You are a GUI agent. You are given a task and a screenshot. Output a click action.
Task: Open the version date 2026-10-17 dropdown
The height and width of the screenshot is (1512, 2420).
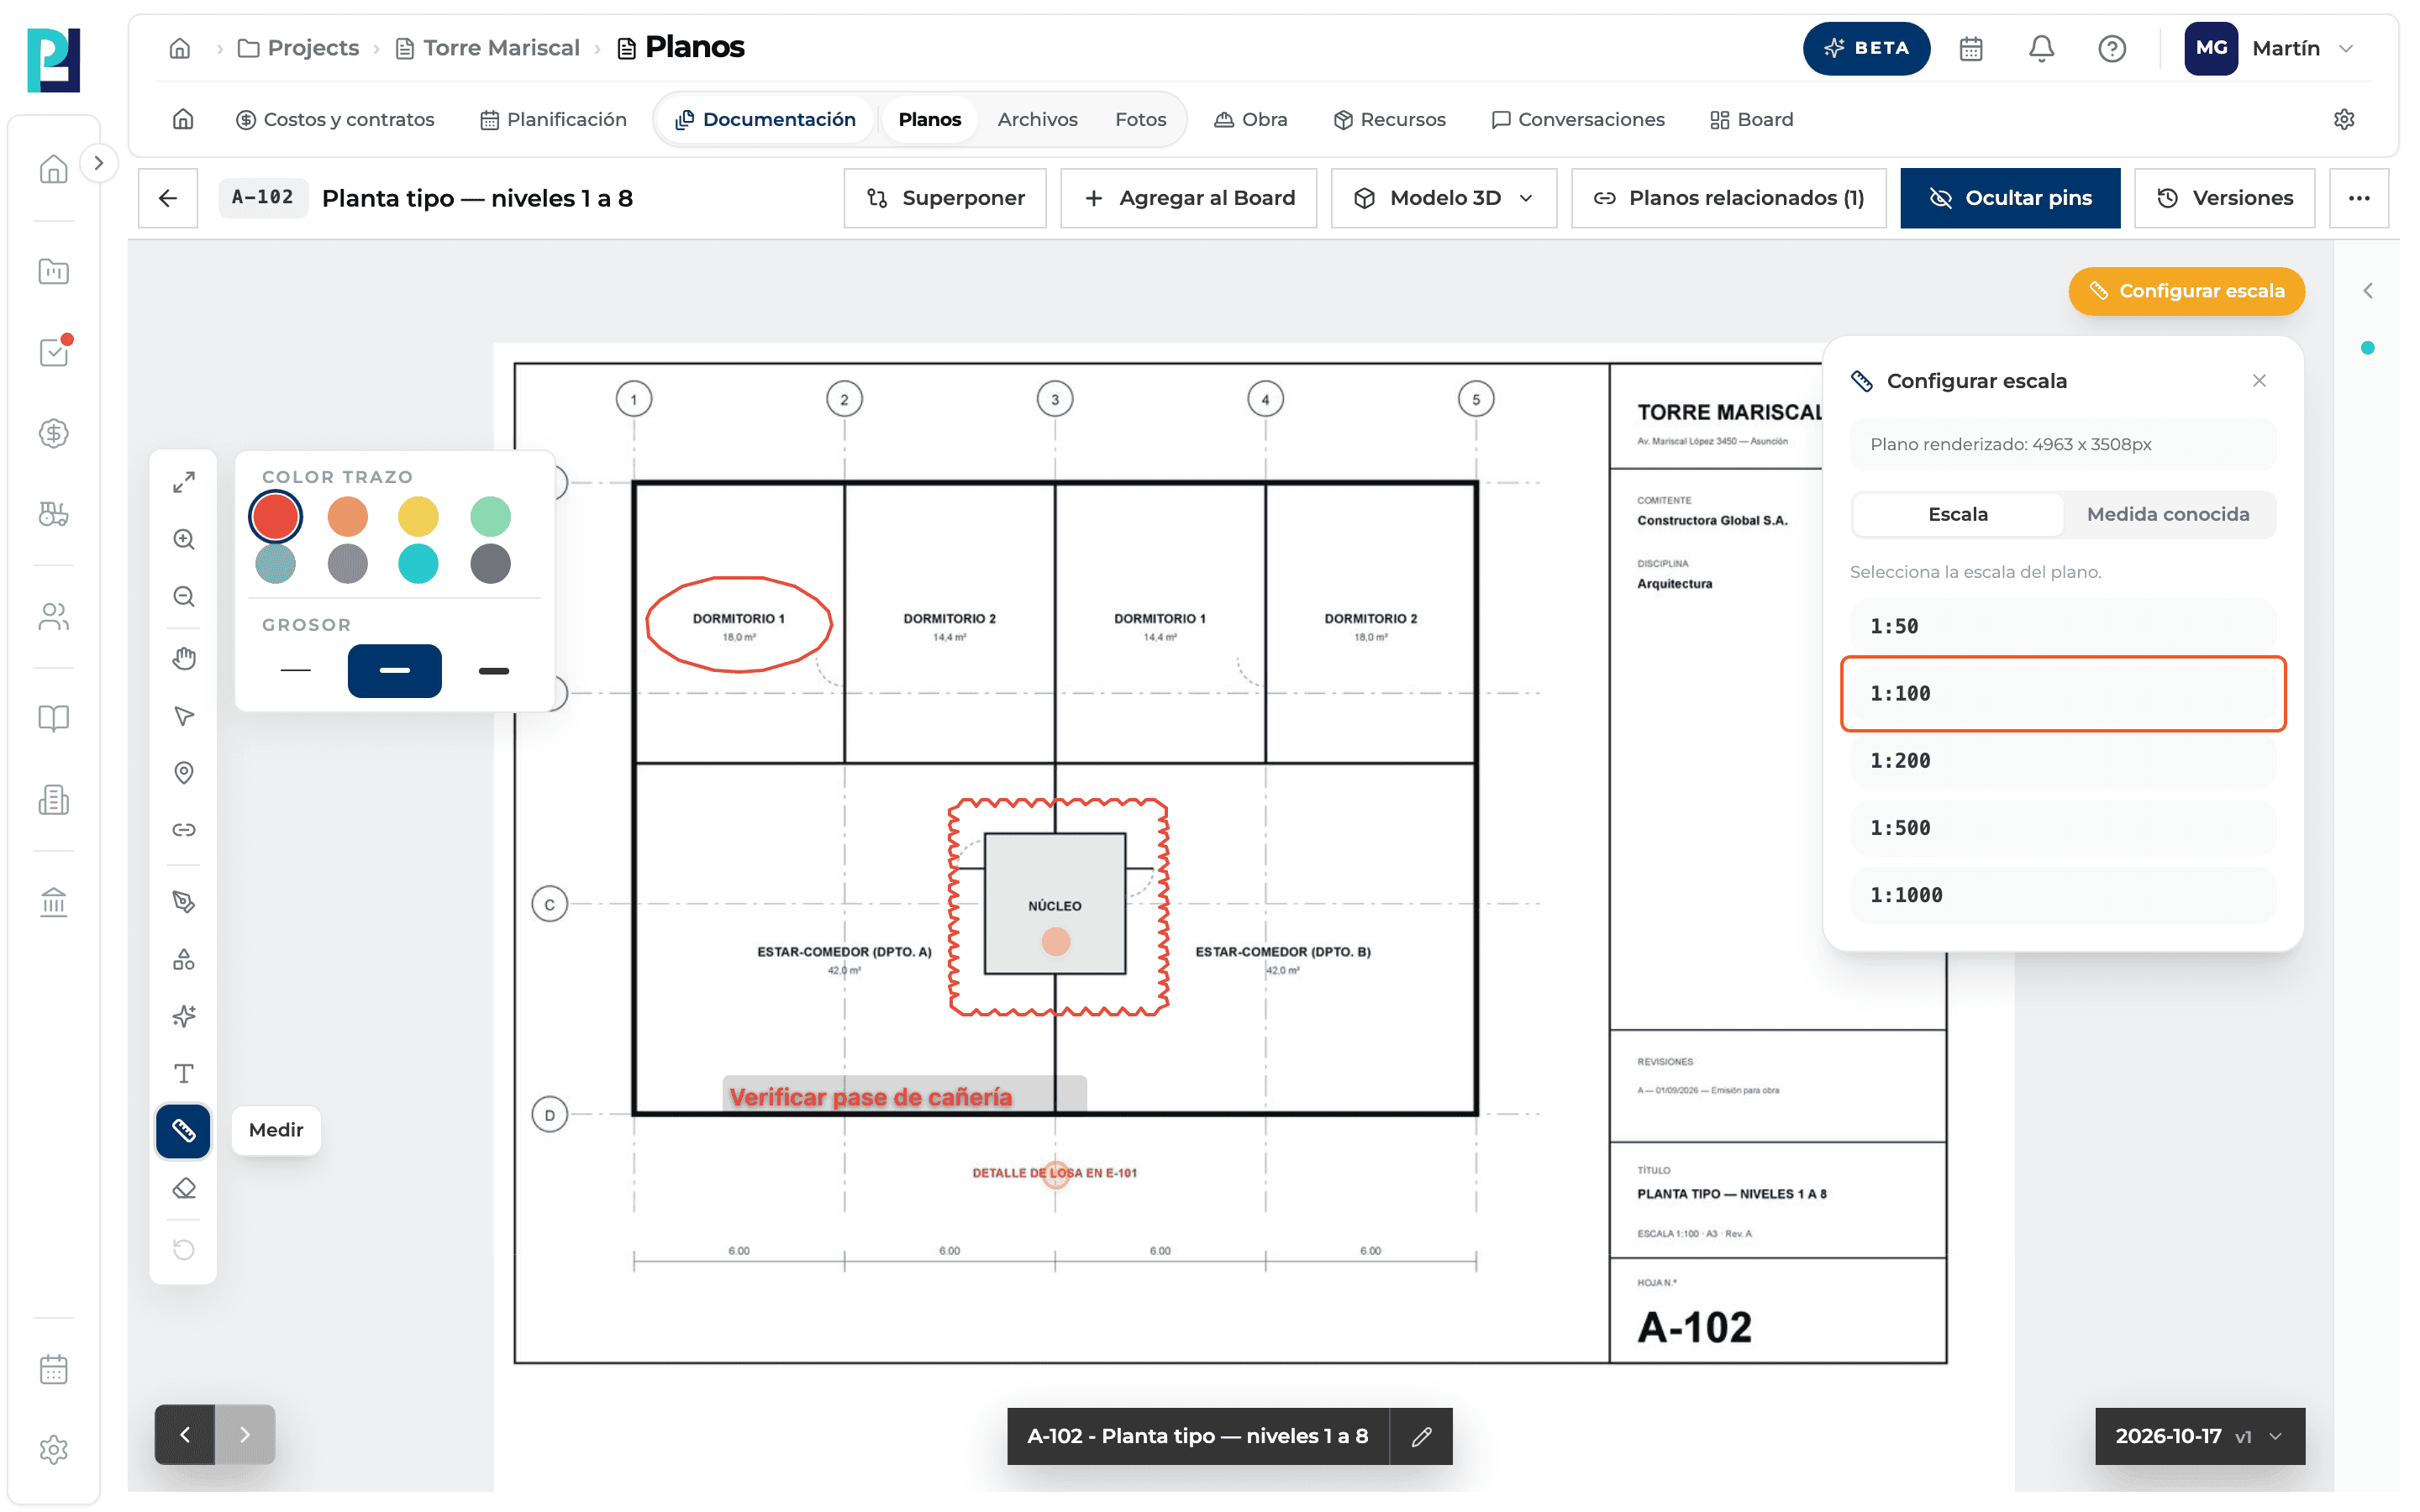2199,1436
